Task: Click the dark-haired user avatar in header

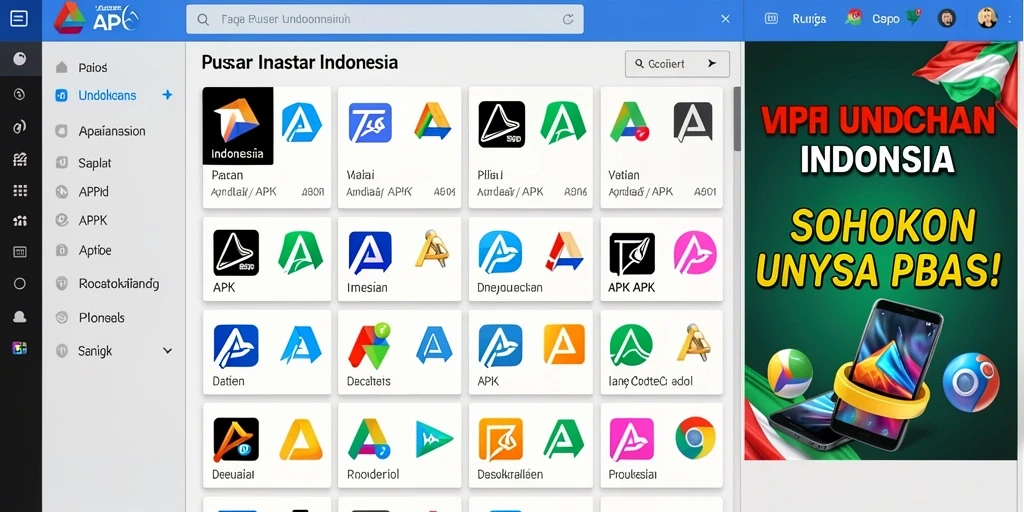Action: coord(947,18)
